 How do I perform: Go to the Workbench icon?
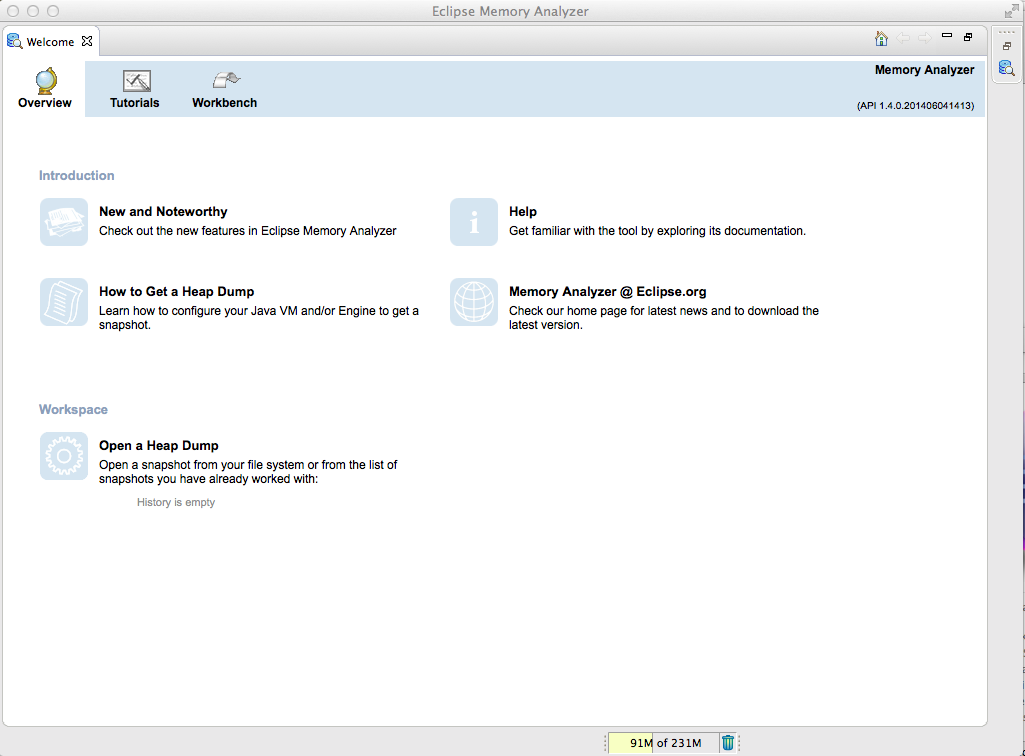[226, 80]
